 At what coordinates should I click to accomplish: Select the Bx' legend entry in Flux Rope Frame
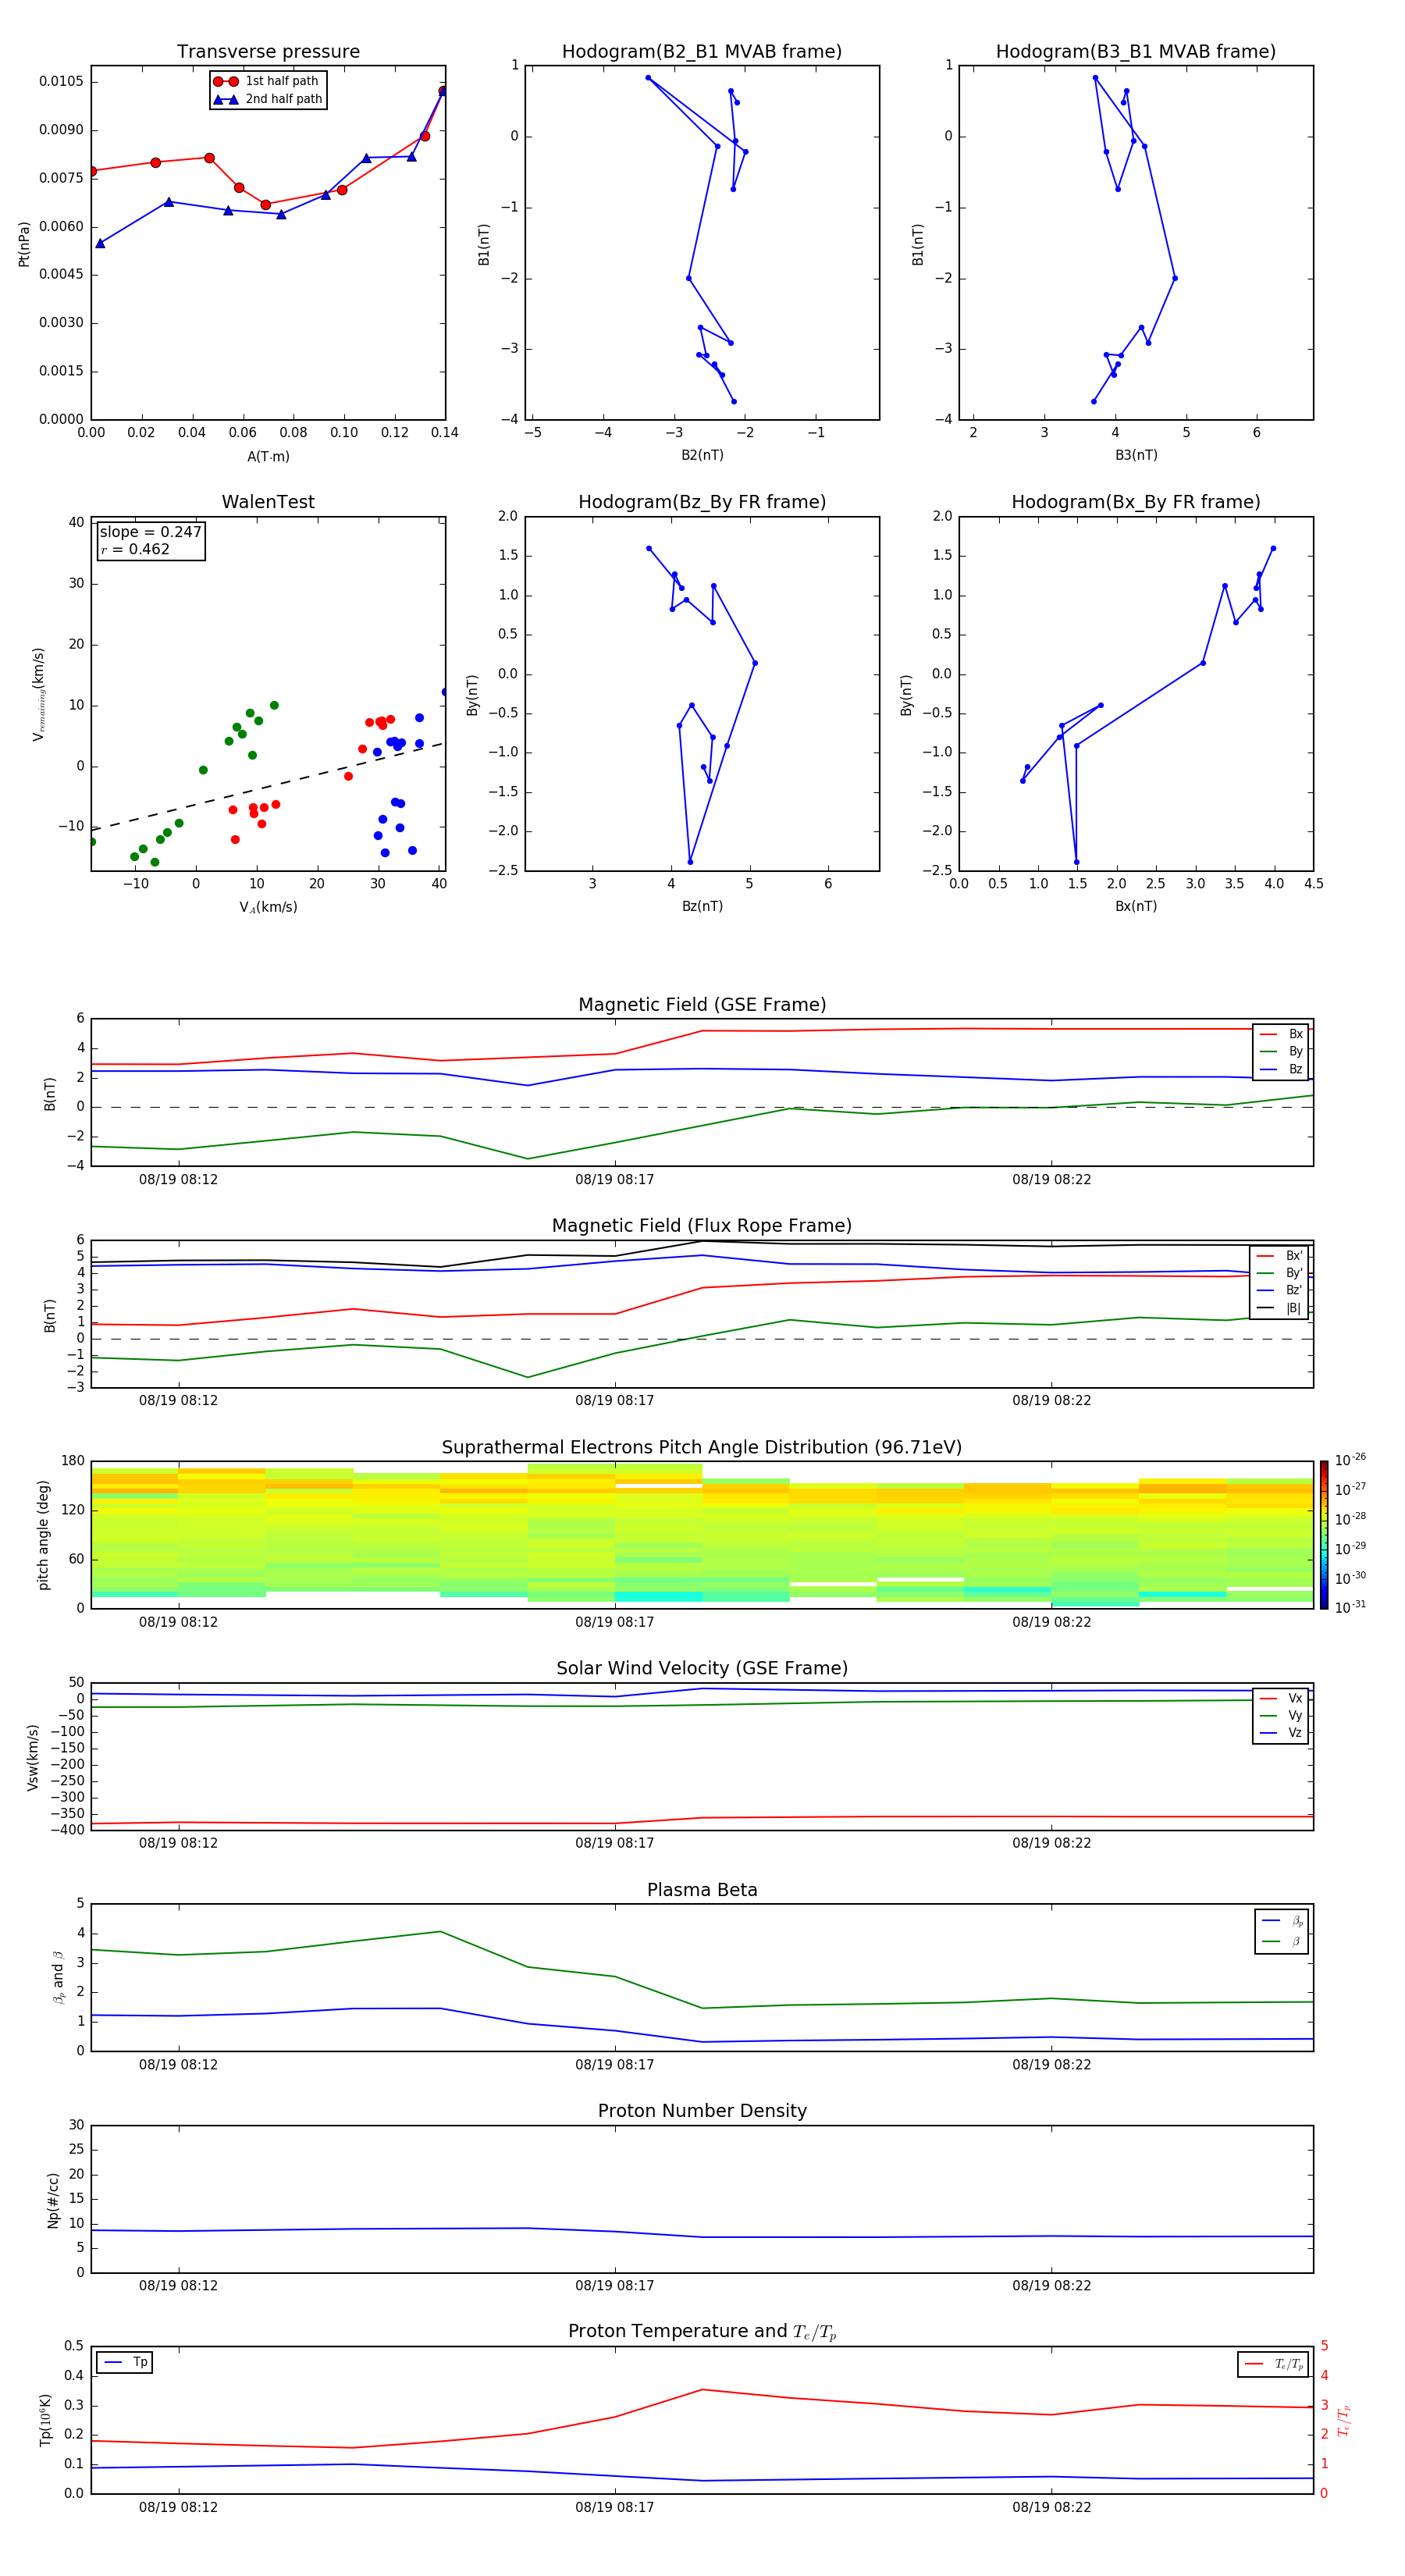point(1280,1256)
